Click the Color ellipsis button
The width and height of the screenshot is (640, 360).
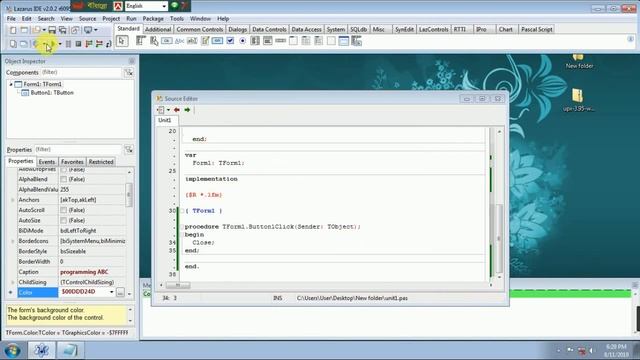pyautogui.click(x=120, y=292)
